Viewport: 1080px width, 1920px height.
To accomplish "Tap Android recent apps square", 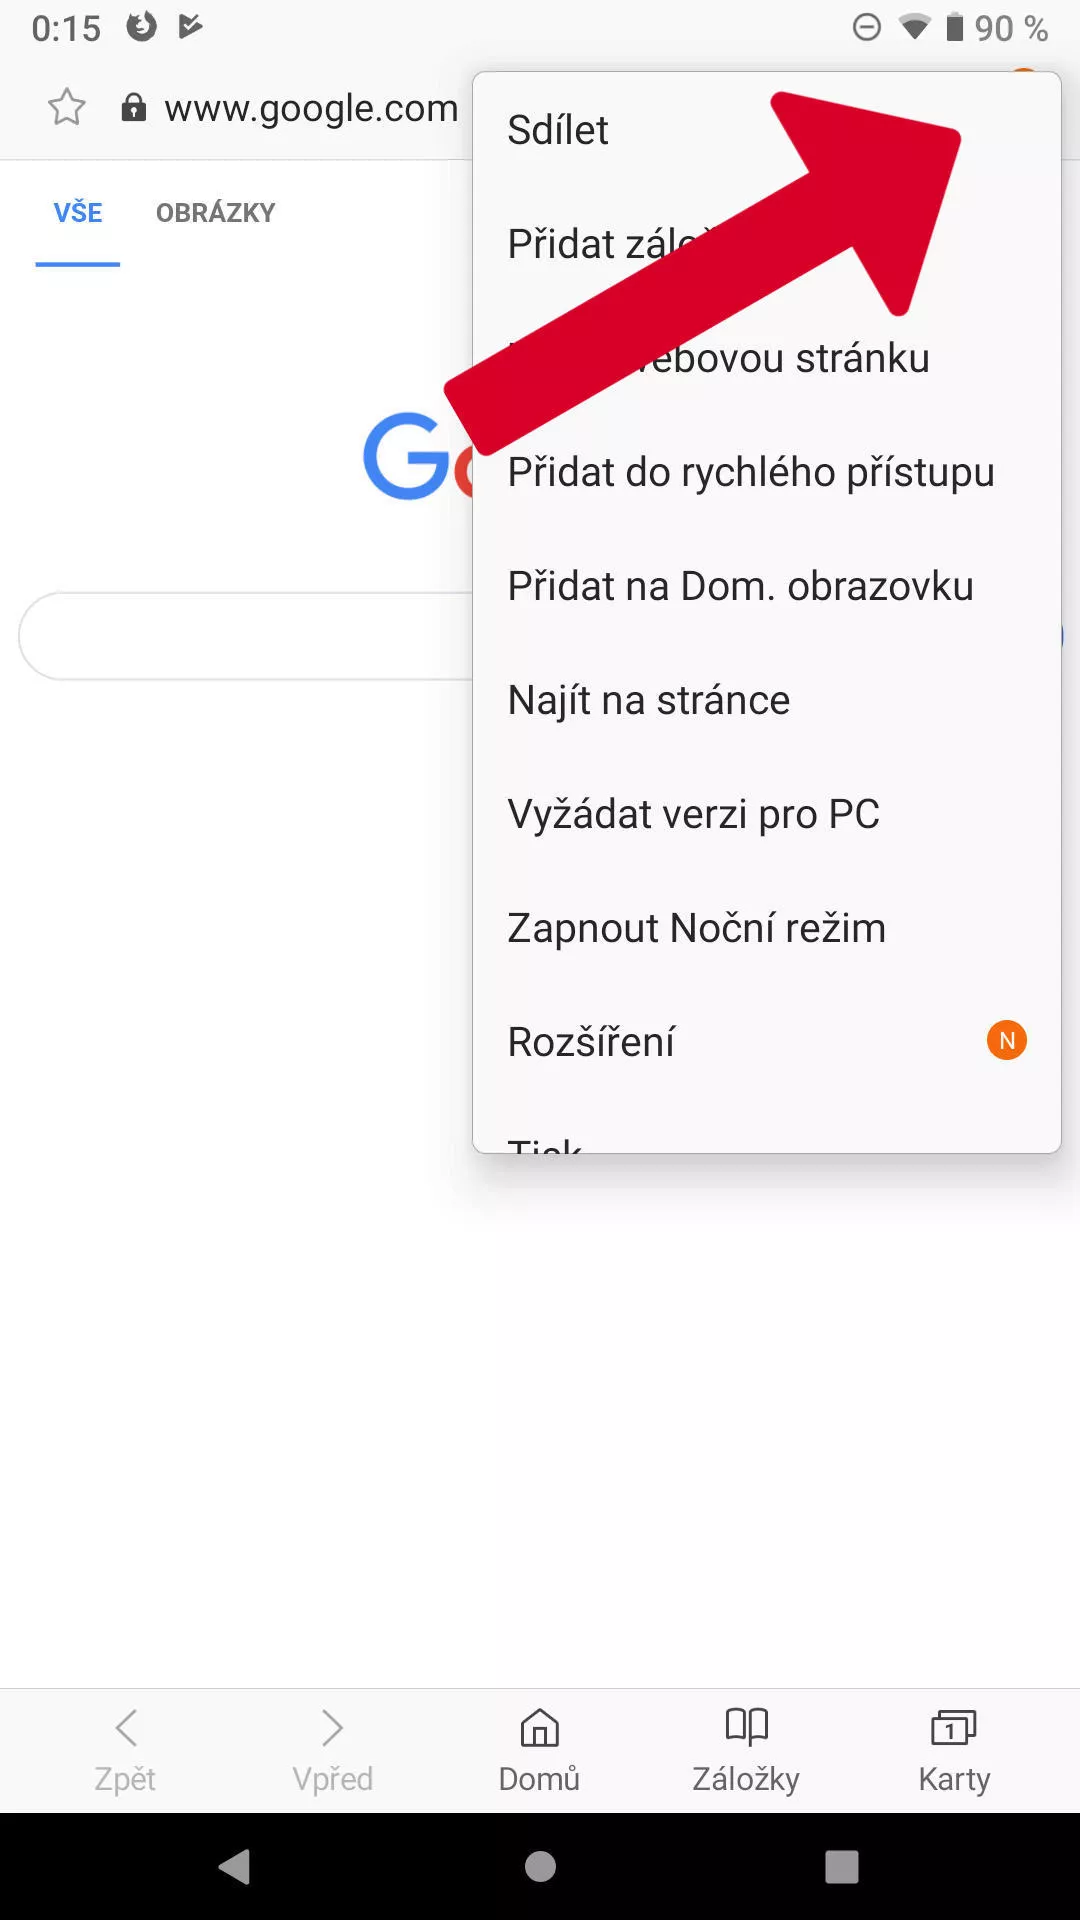I will coord(842,1866).
